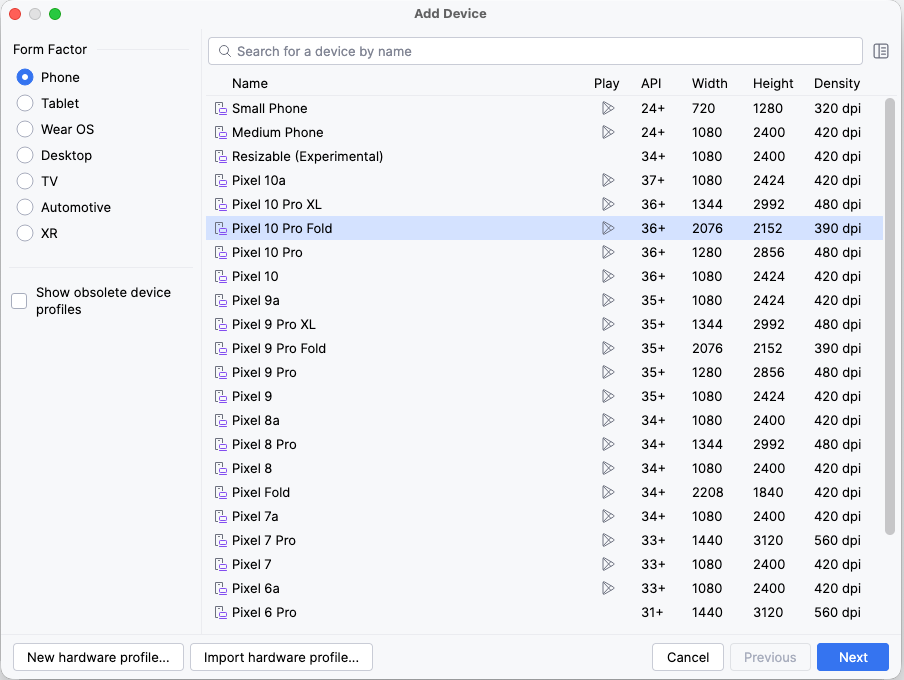Click the device icon beside Medium Phone
Image resolution: width=904 pixels, height=680 pixels.
click(x=221, y=133)
